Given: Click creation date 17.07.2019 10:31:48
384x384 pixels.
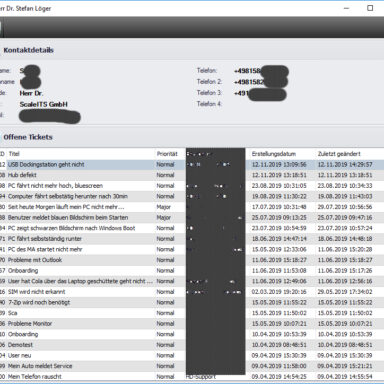Looking at the screenshot, I should click(279, 207).
